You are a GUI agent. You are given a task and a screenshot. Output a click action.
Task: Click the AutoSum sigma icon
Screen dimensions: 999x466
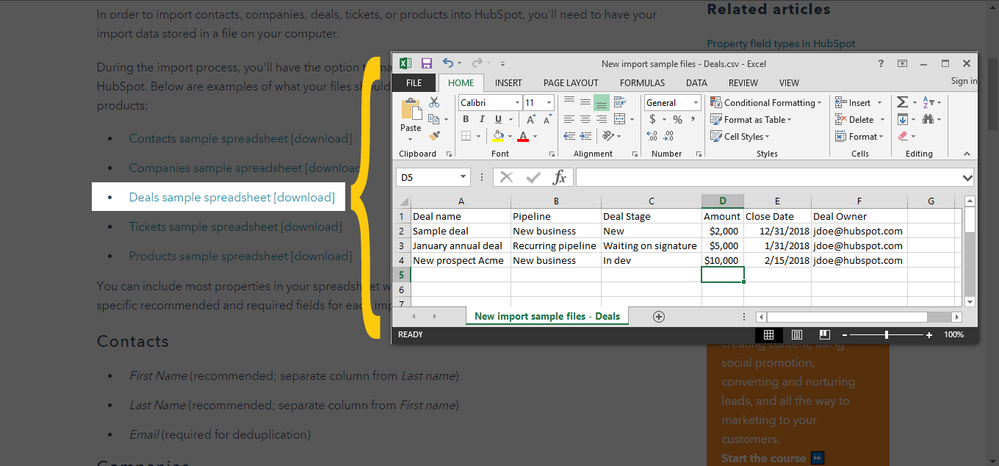point(902,102)
